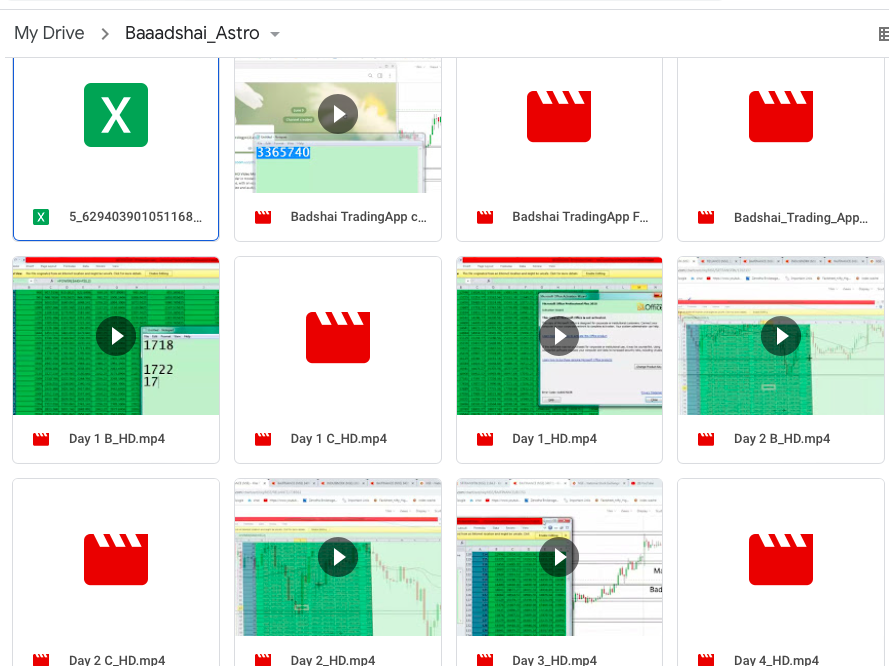Play the Day 2_HD.mp4 video preview
The height and width of the screenshot is (666, 889).
(338, 557)
